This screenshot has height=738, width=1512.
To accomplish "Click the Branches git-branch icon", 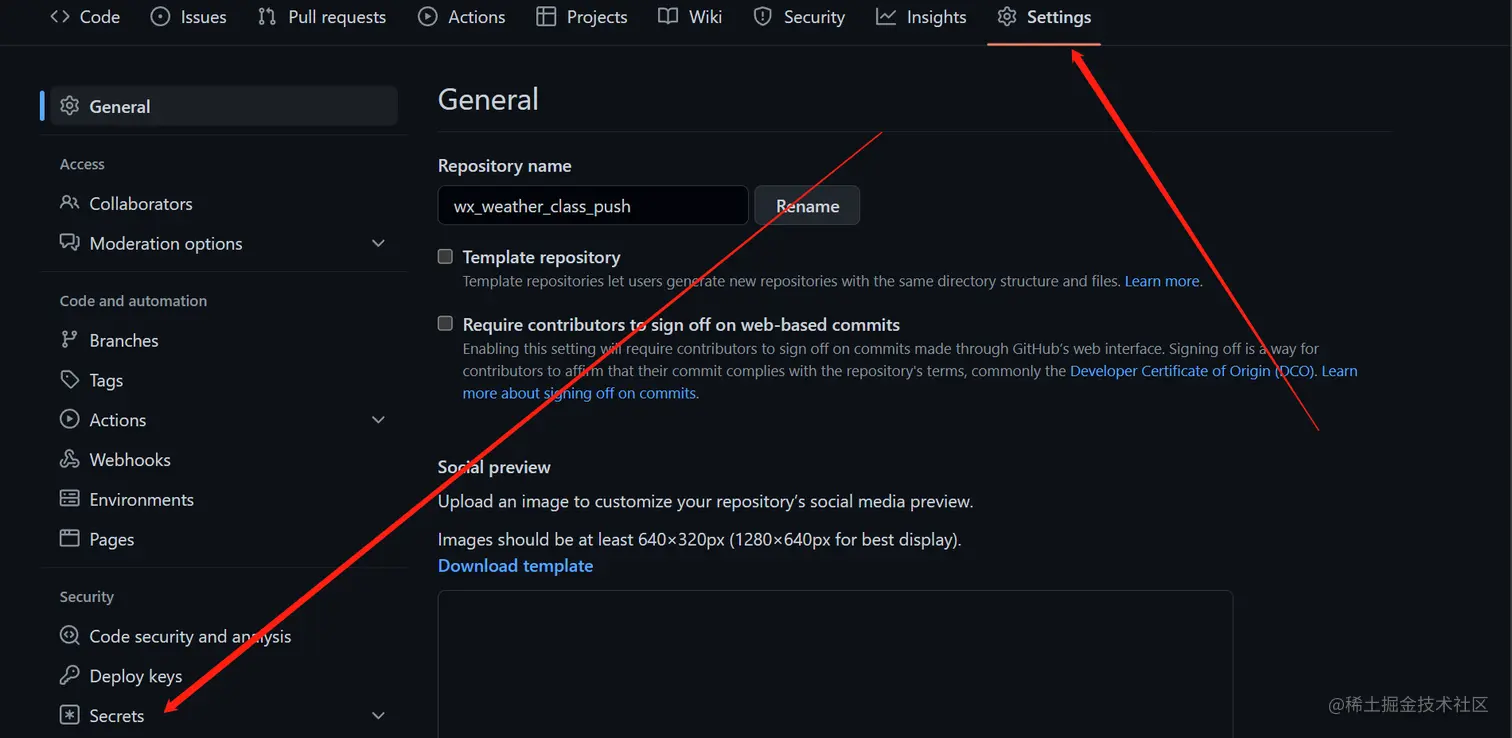I will 69,340.
